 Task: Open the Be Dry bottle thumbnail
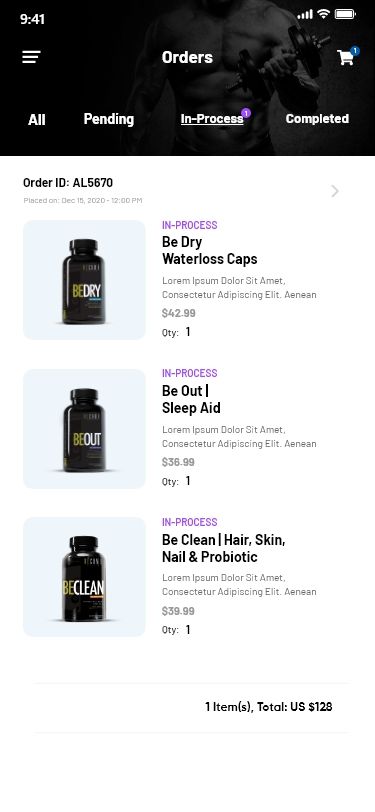click(84, 280)
